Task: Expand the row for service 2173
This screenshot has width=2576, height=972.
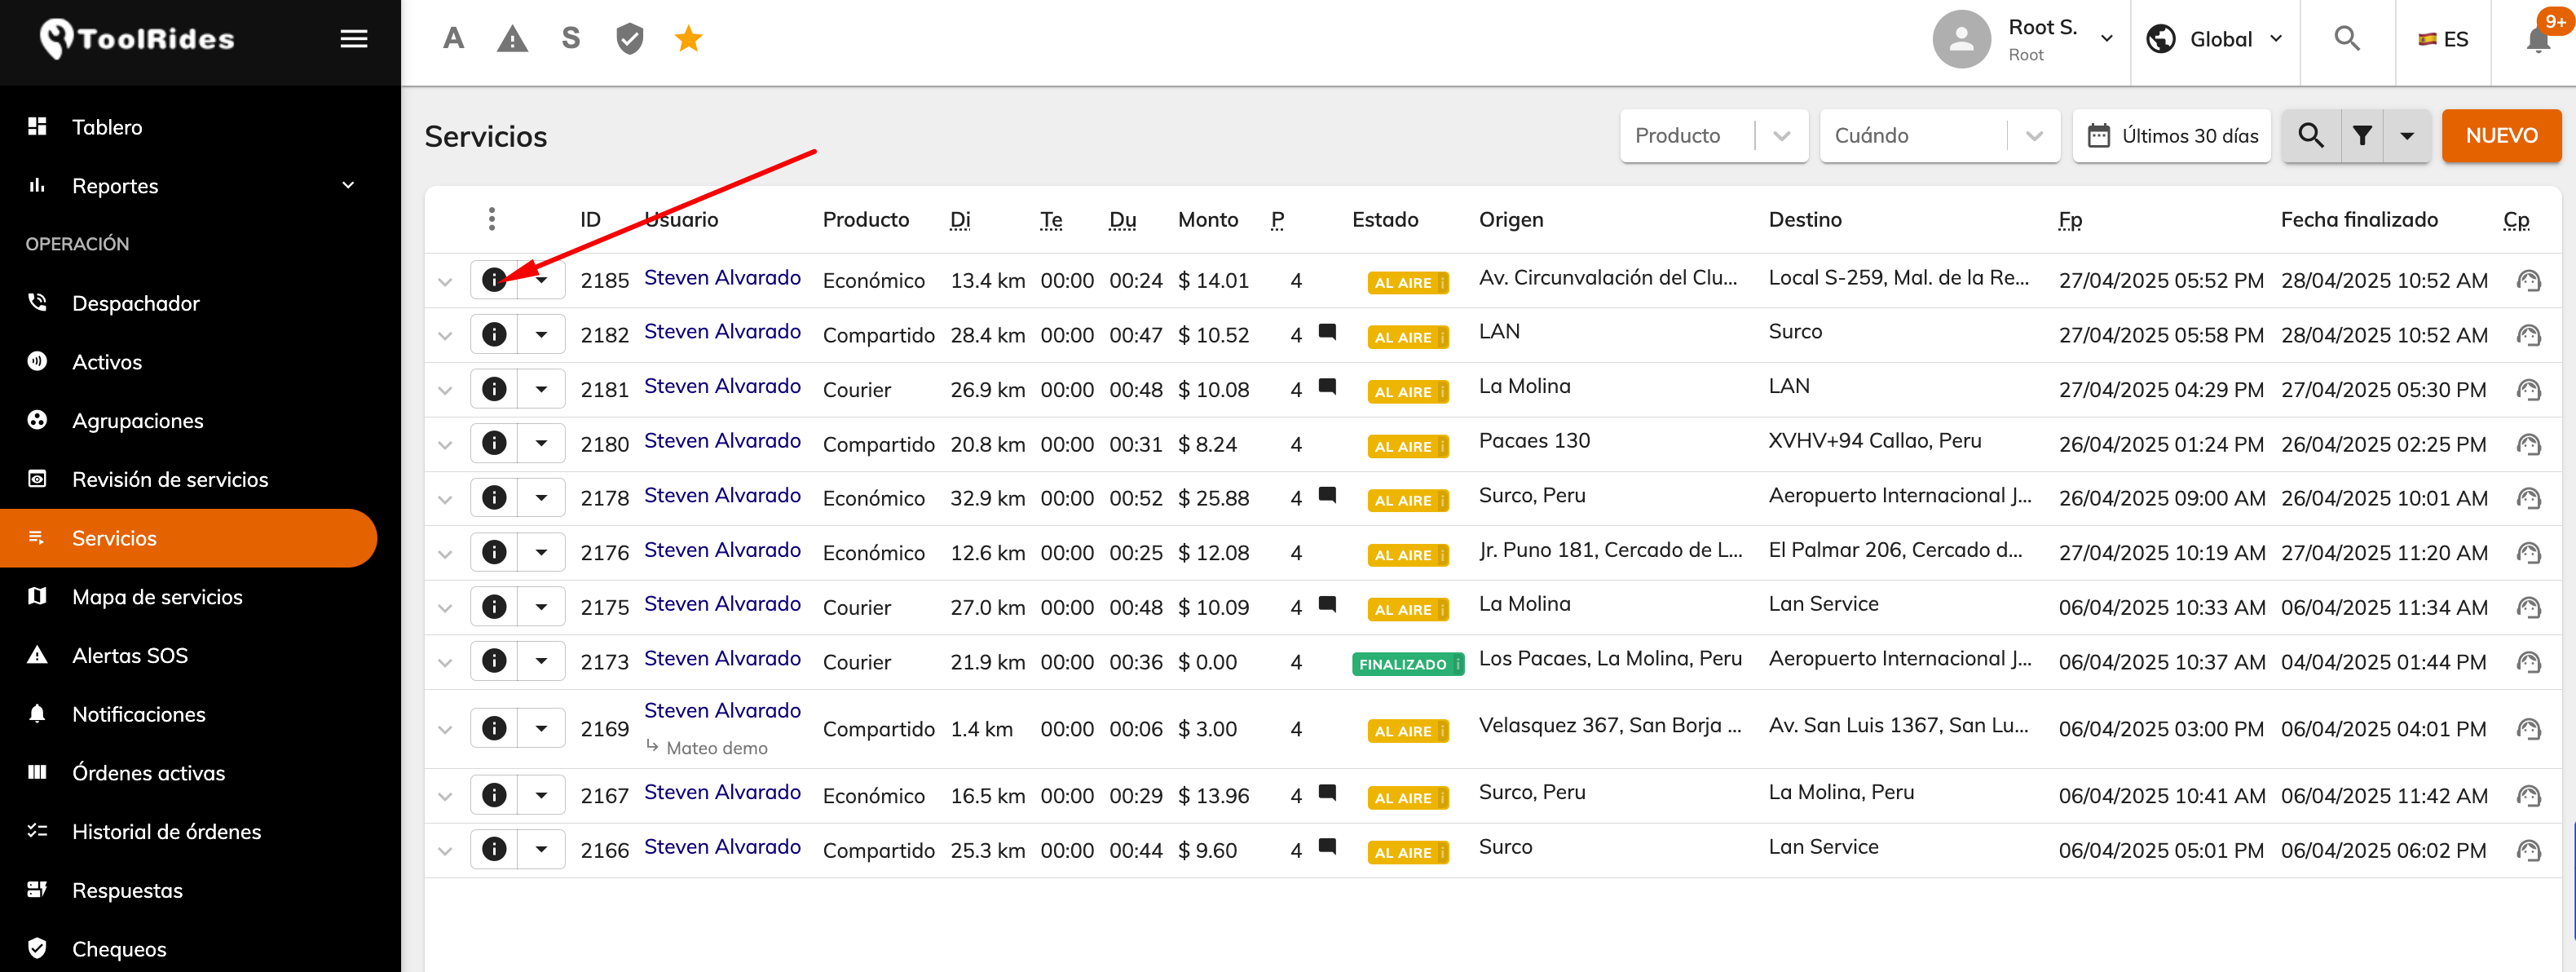Action: pyautogui.click(x=445, y=662)
